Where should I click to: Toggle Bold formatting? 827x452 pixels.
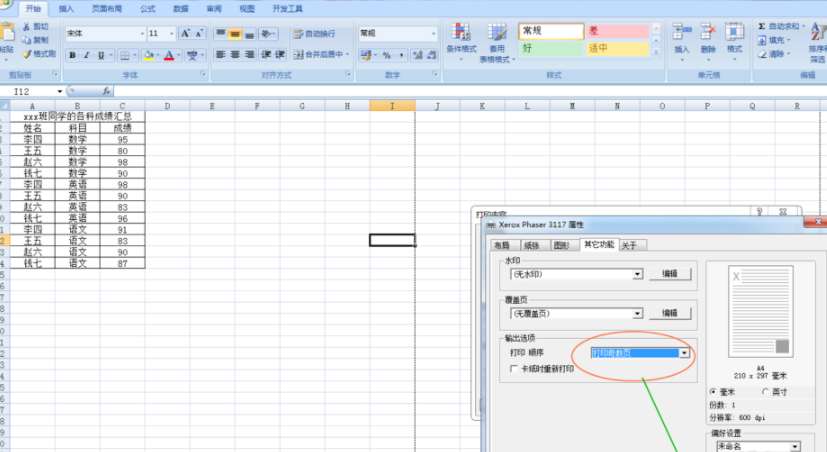73,55
